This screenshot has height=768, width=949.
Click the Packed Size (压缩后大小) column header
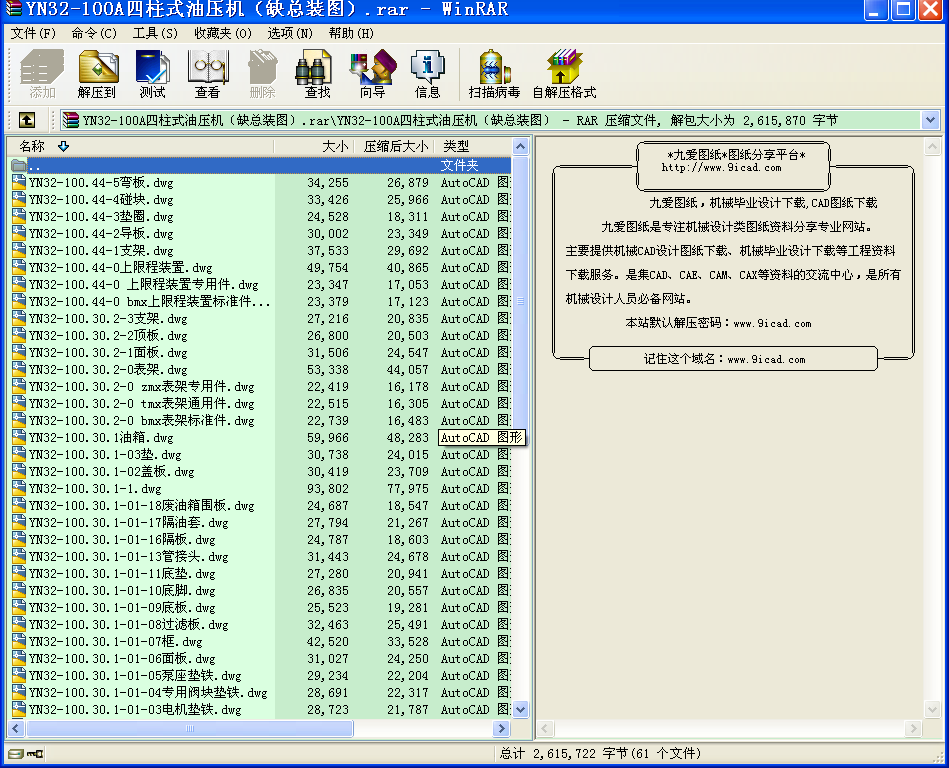click(x=395, y=146)
